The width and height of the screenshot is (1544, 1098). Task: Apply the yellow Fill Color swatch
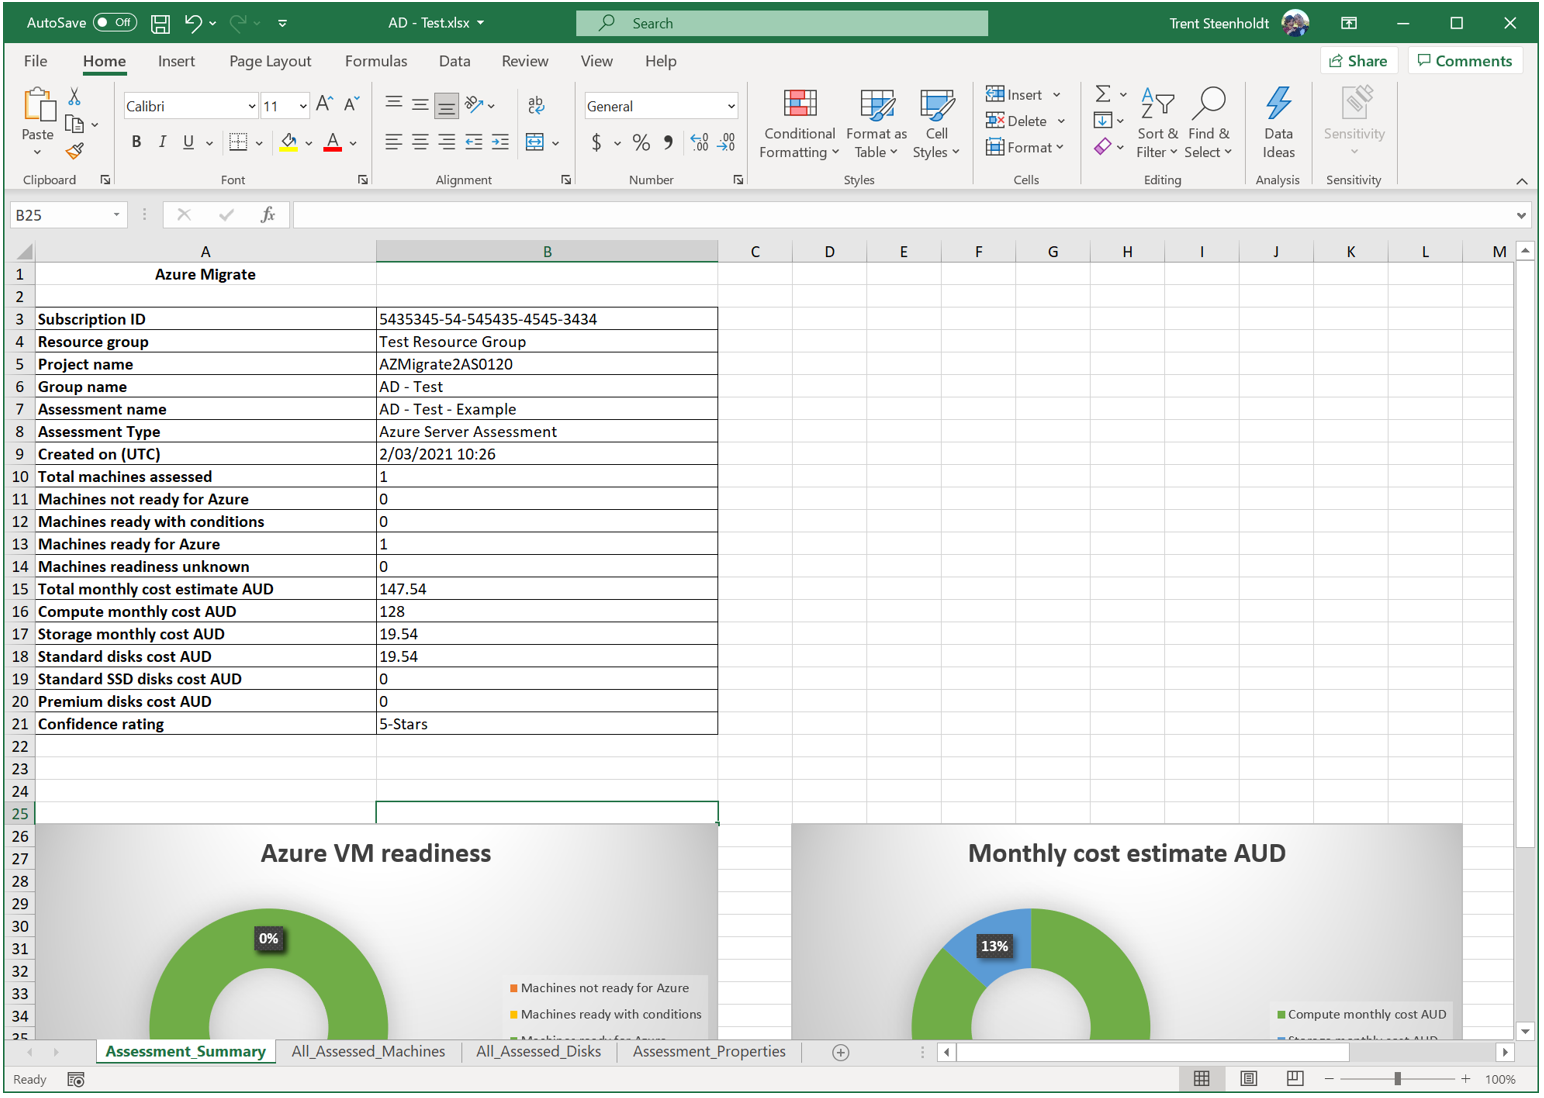289,142
